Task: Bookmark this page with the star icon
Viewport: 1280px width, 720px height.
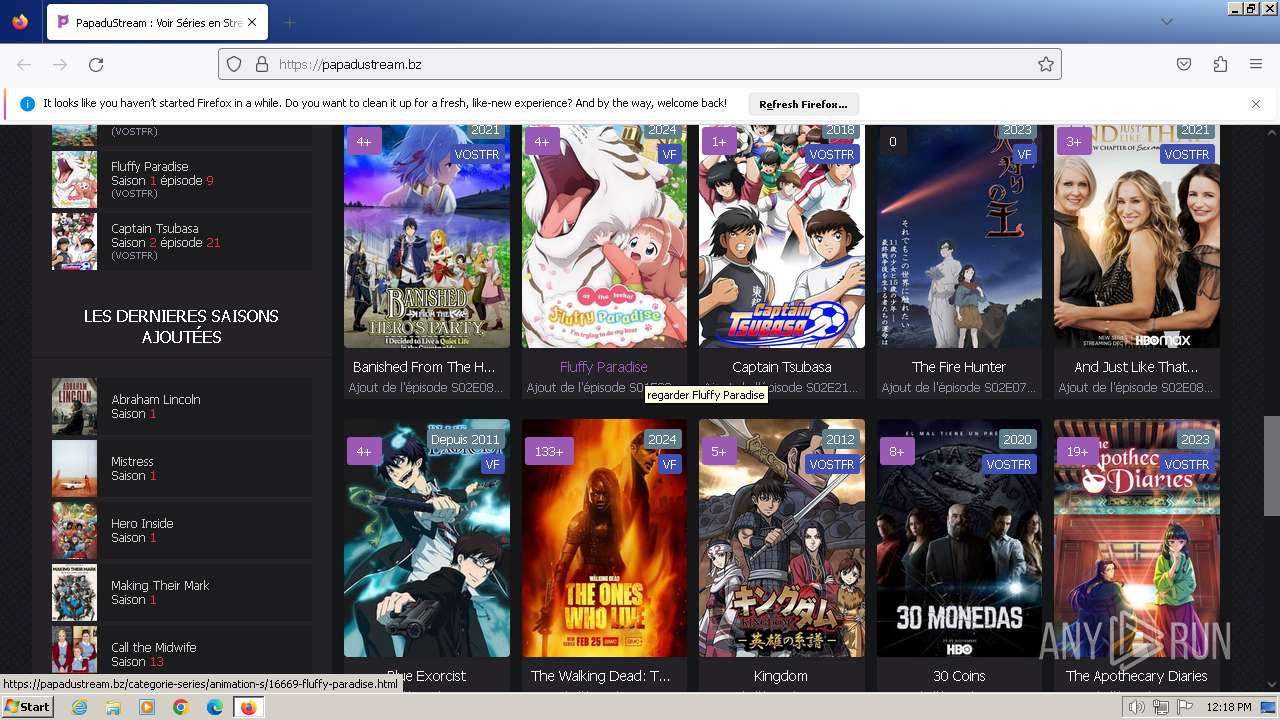Action: tap(1046, 64)
